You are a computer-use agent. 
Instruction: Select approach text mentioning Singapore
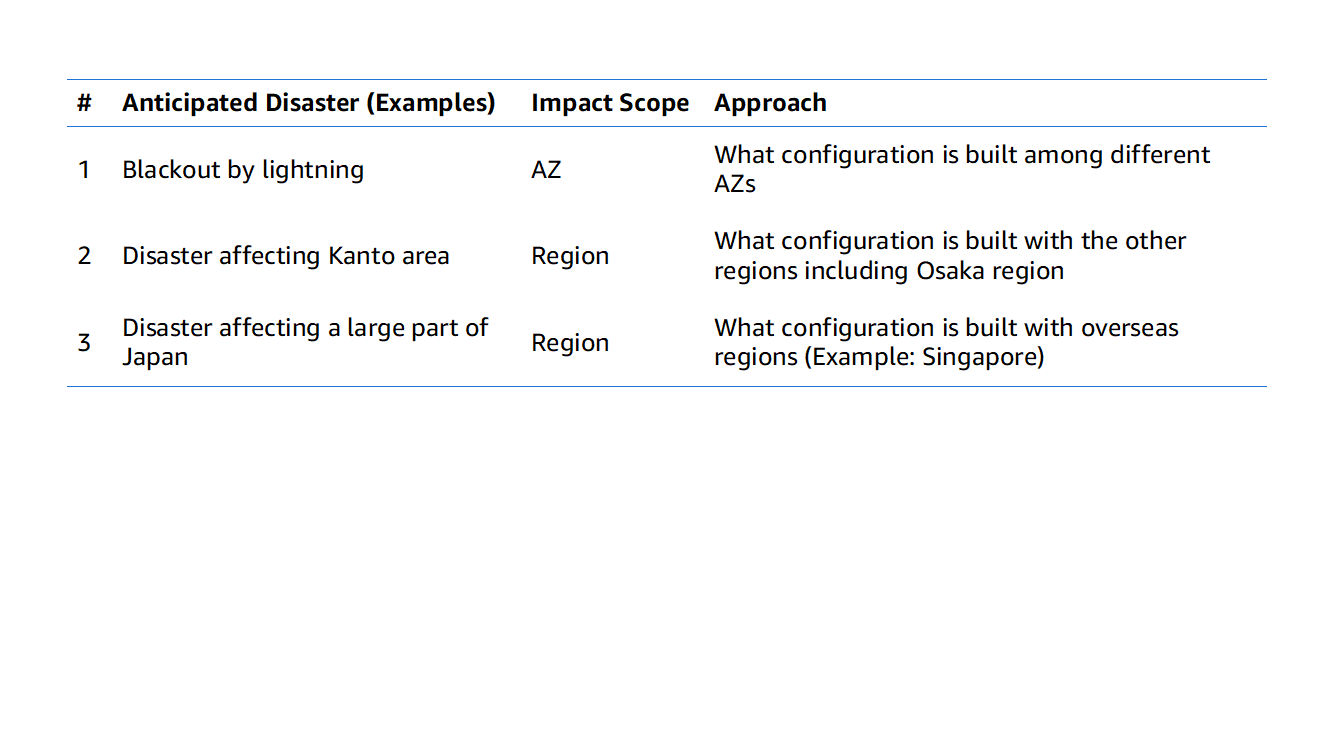pyautogui.click(x=946, y=342)
